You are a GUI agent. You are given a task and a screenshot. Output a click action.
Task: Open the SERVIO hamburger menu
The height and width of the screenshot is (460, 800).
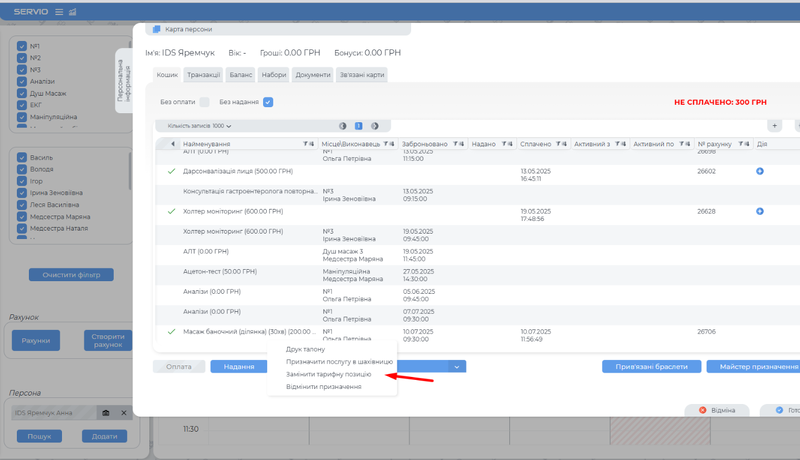pos(59,11)
